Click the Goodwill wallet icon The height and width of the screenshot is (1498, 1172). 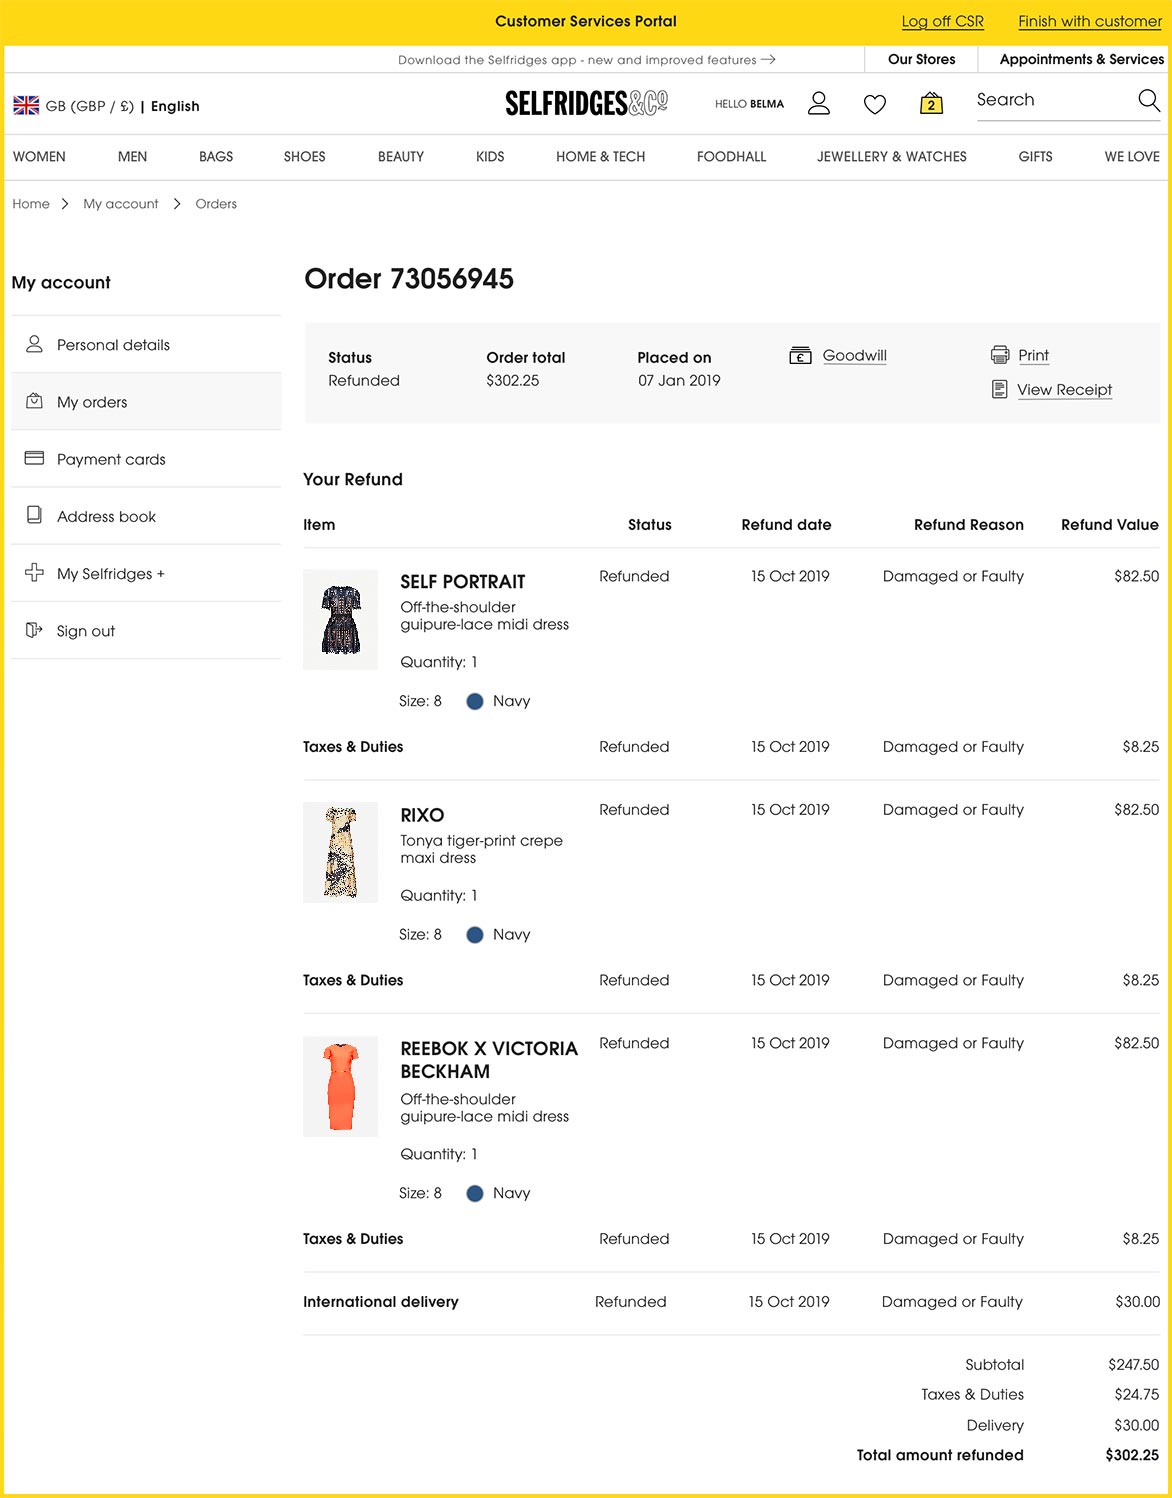pos(800,356)
